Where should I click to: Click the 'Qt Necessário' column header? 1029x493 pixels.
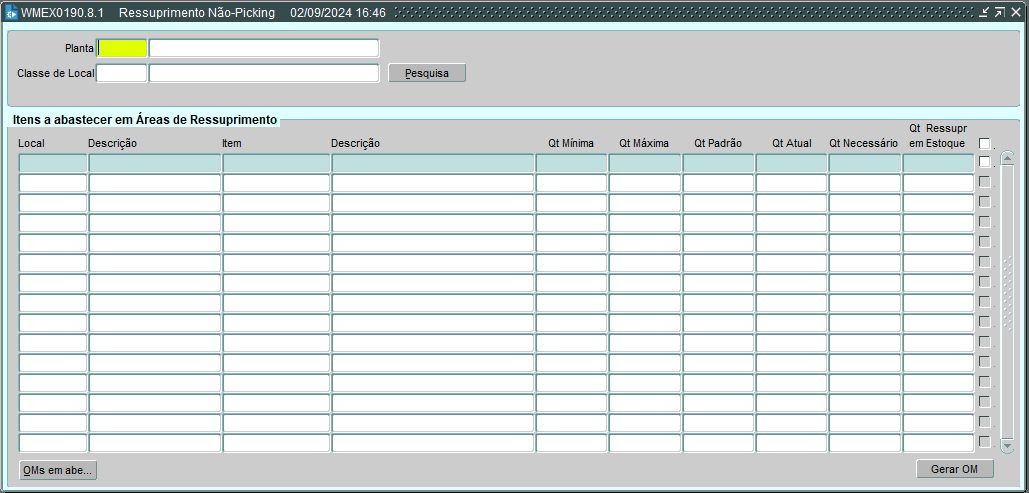[864, 143]
